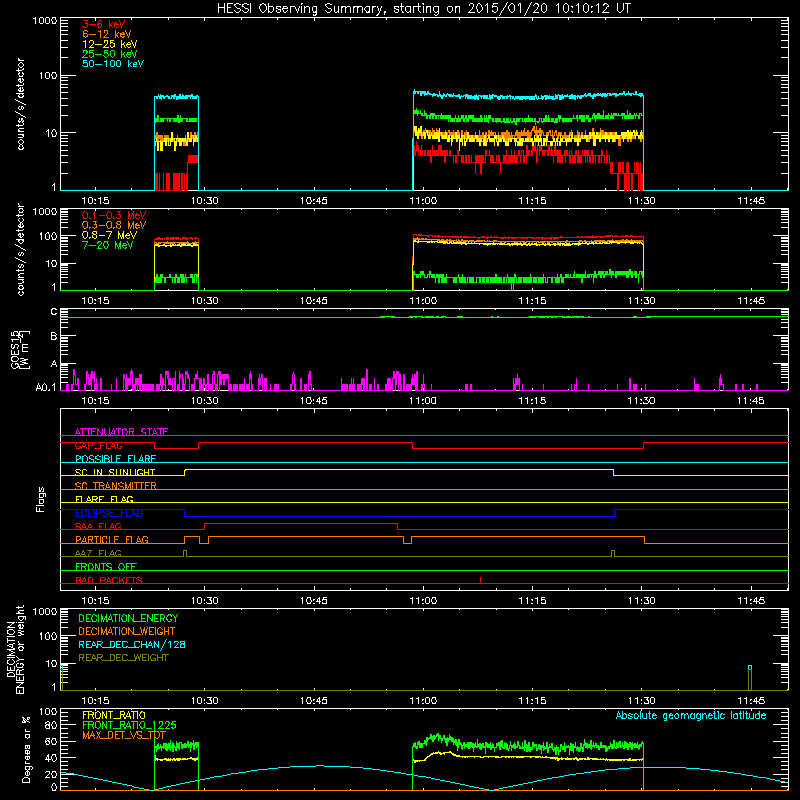Select the ATTENUATOR_STATE flag label
This screenshot has height=800, width=800.
tap(121, 432)
